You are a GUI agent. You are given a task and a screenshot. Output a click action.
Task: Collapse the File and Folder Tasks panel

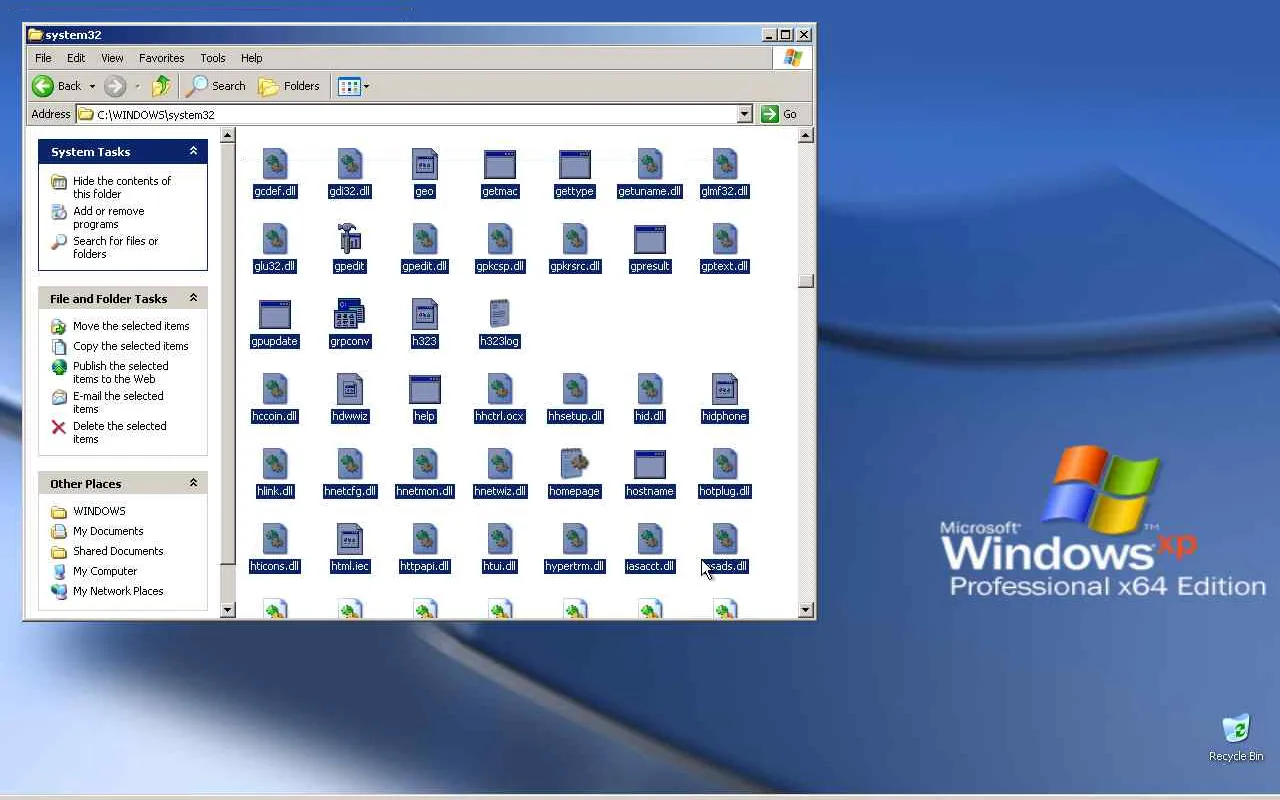(193, 298)
